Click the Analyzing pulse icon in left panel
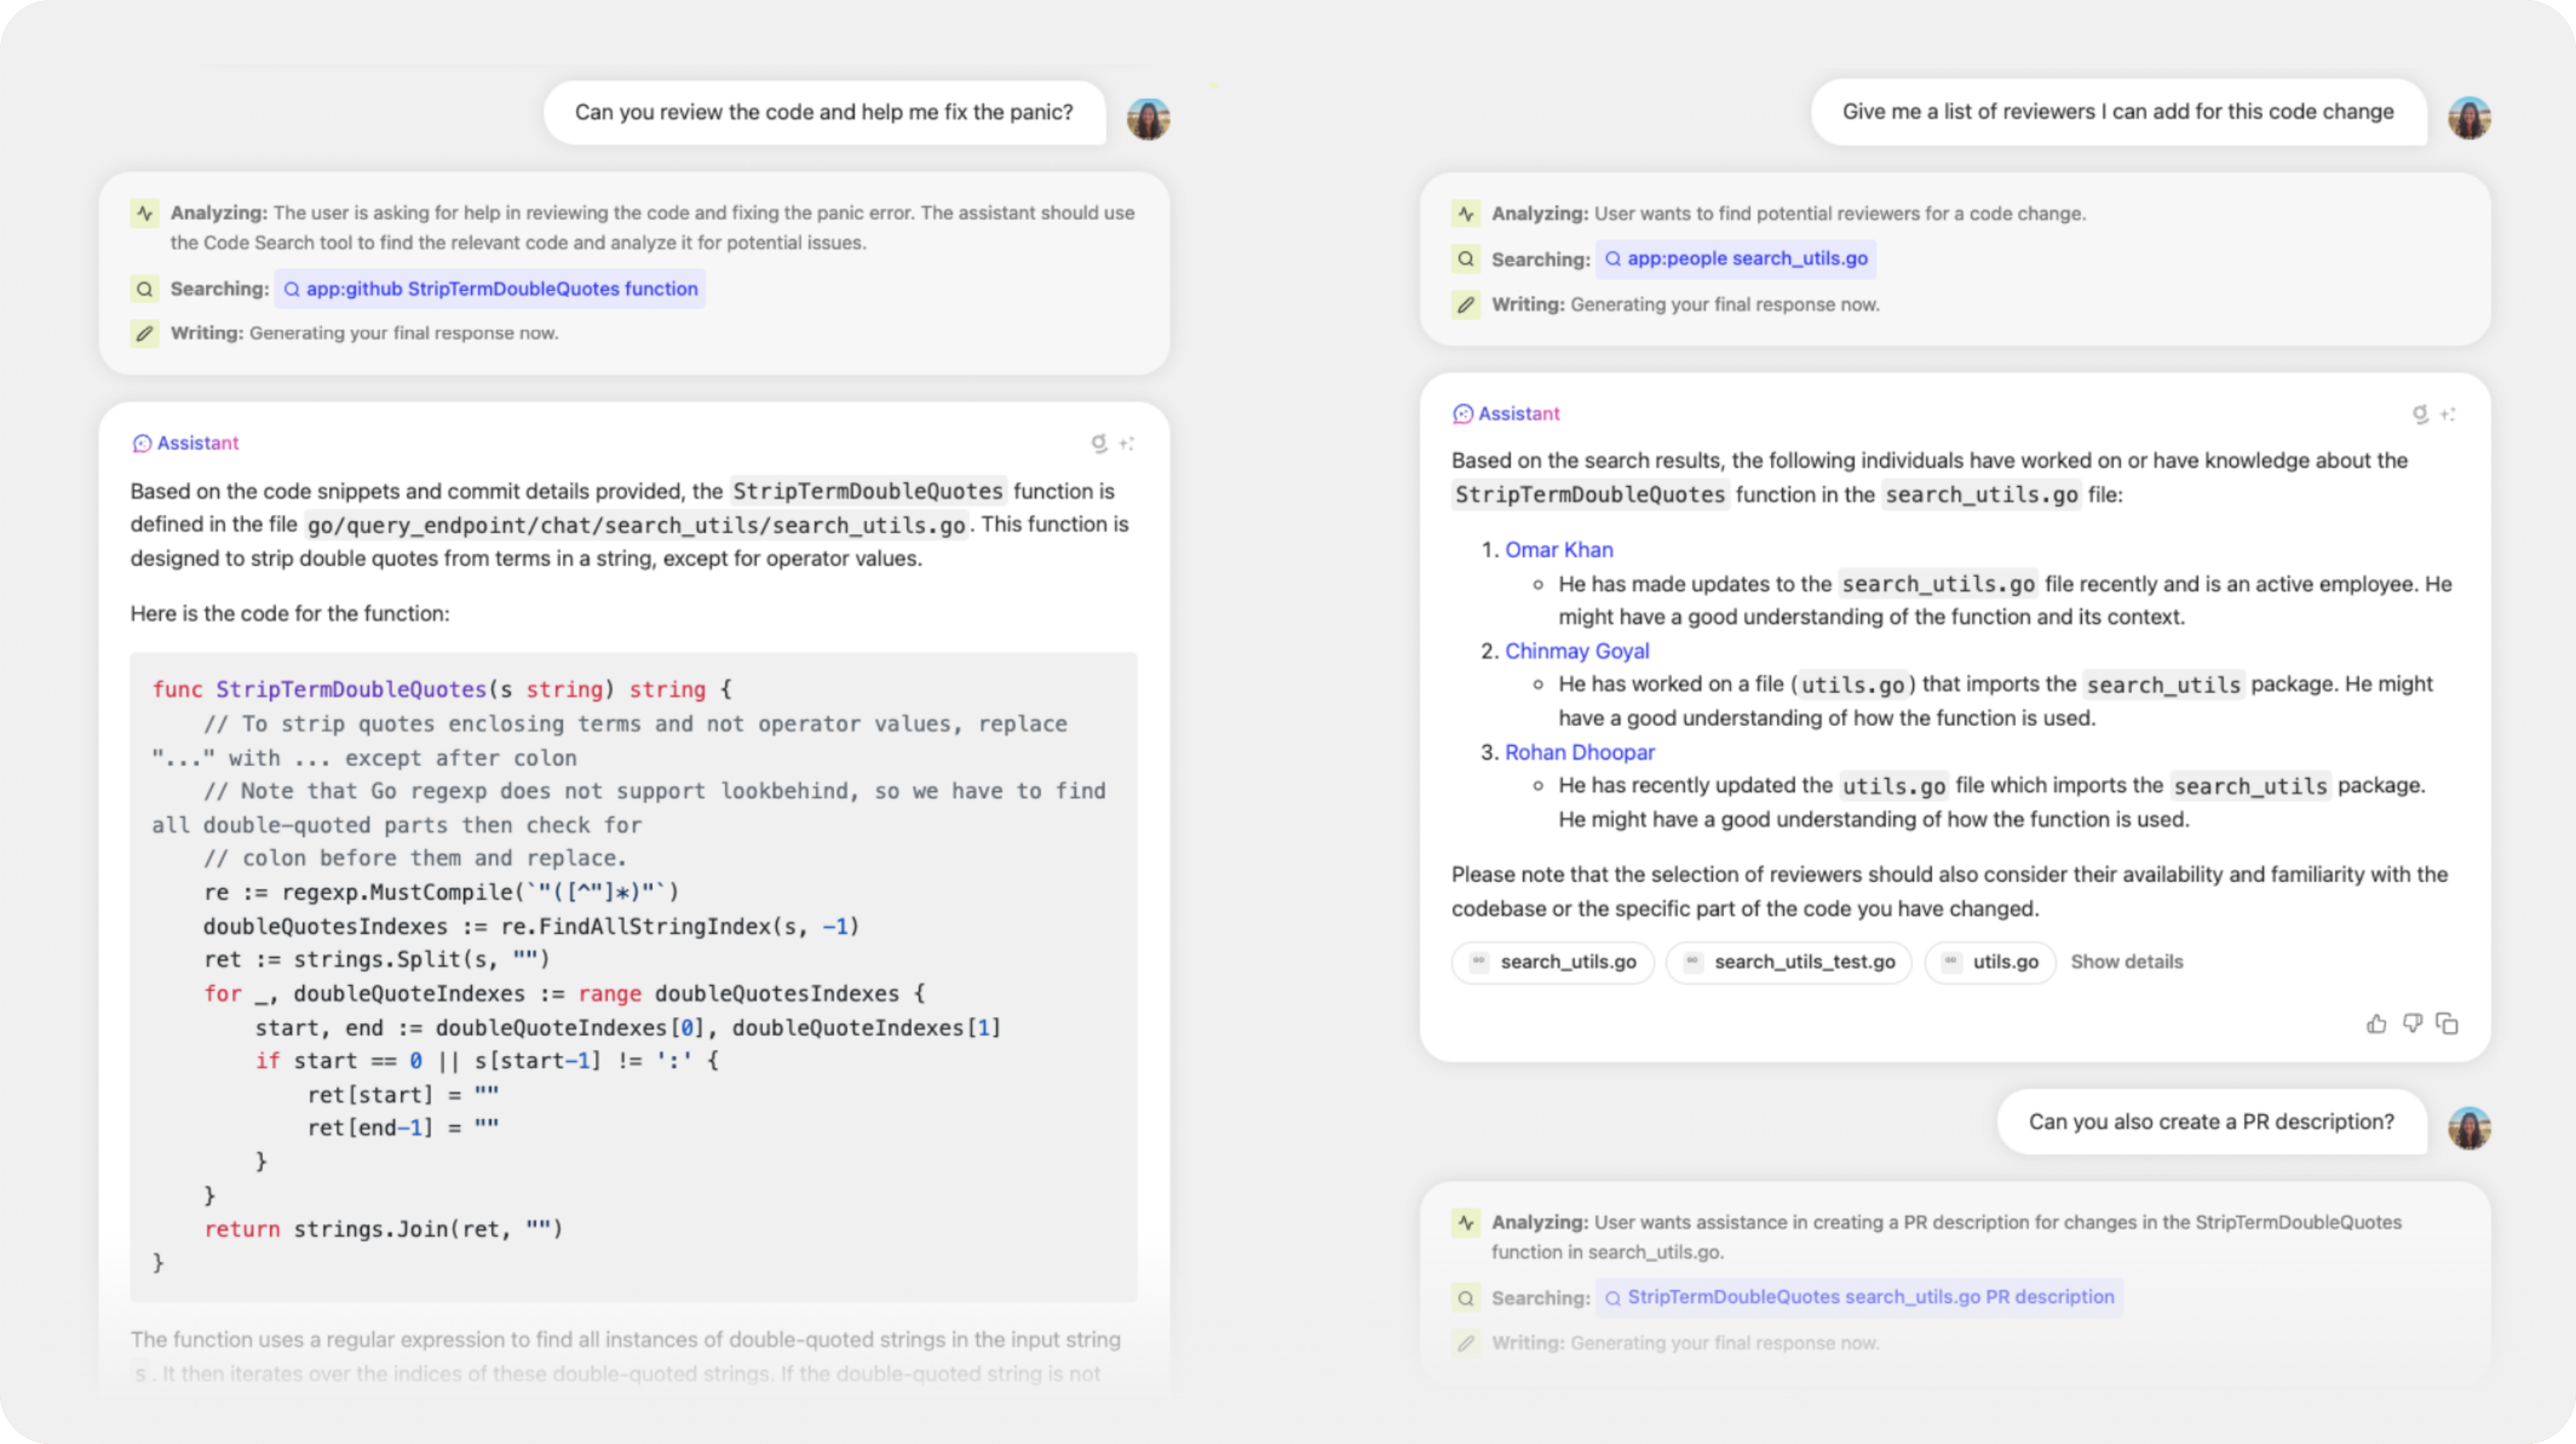Viewport: 2576px width, 1444px height. (x=145, y=213)
